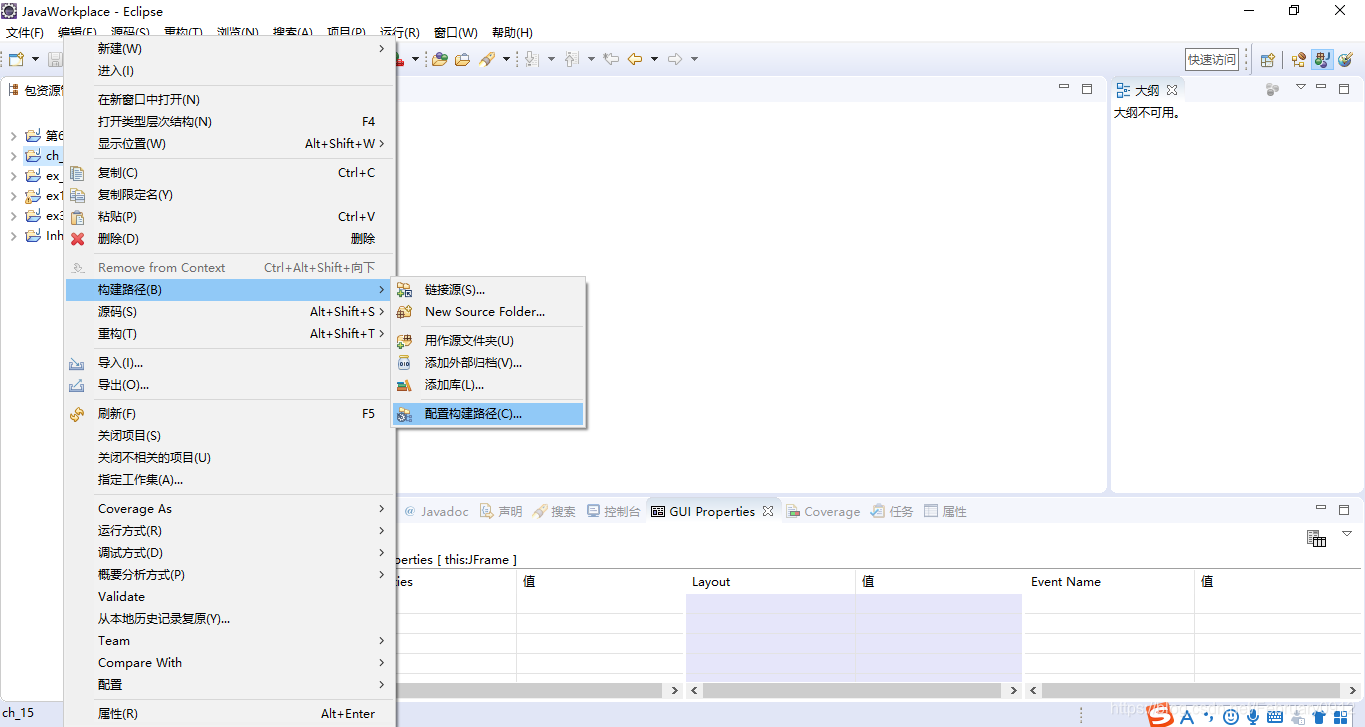1365x727 pixels.
Task: Select the ch_ project in package explorer
Action: [43, 156]
